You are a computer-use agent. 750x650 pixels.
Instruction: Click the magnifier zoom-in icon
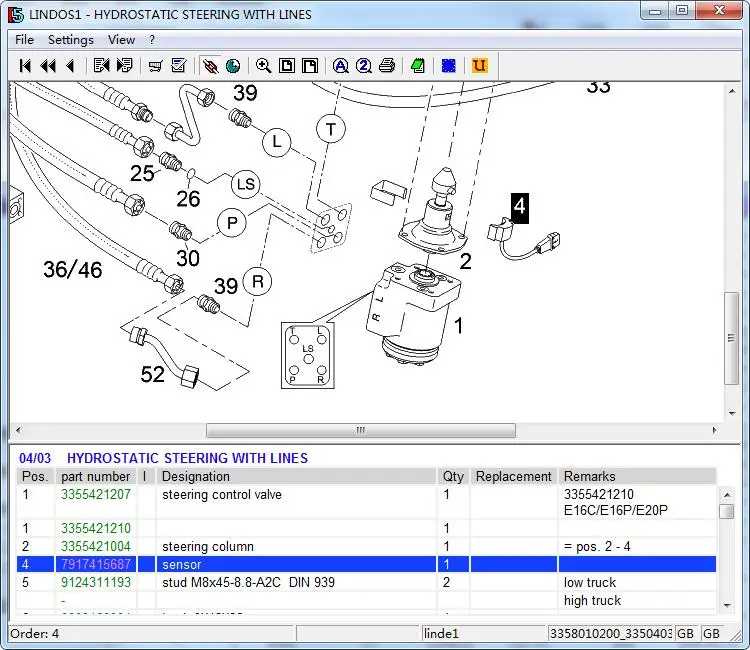[x=263, y=66]
